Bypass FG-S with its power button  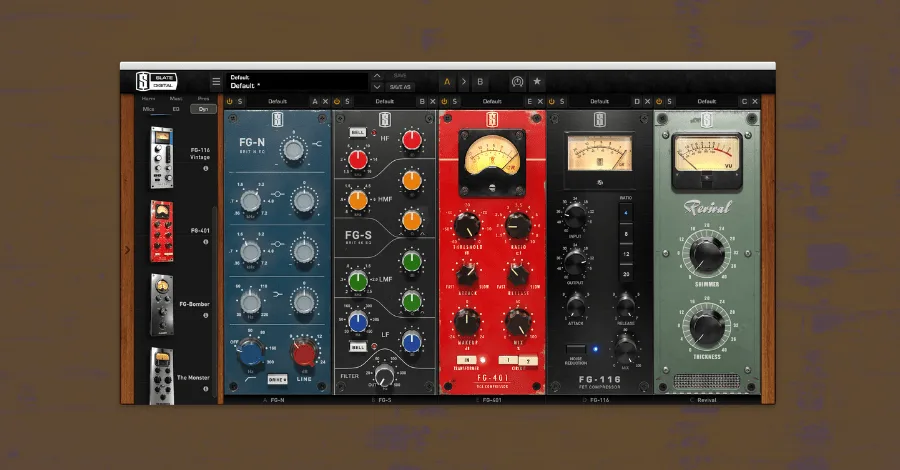[337, 102]
